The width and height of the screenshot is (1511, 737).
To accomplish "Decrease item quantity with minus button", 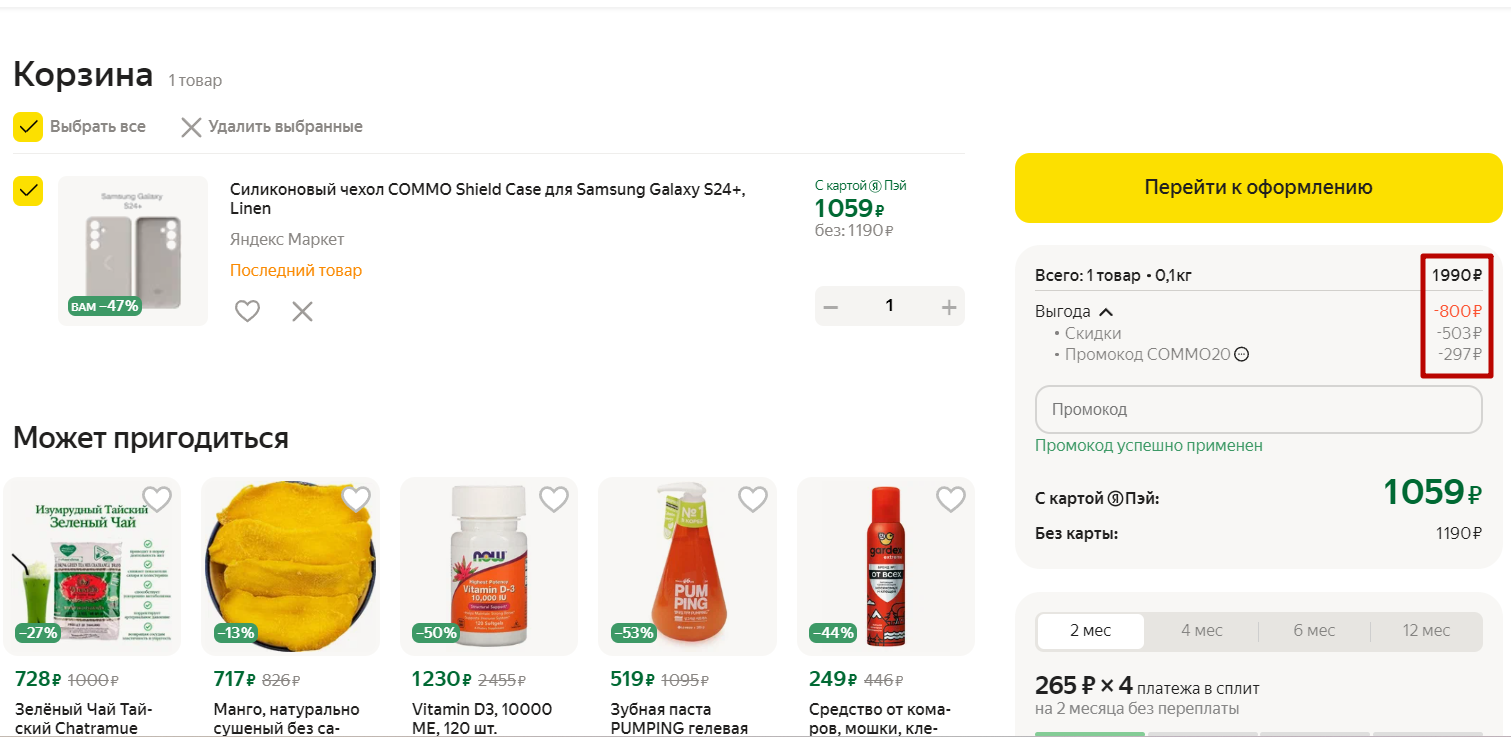I will point(830,307).
